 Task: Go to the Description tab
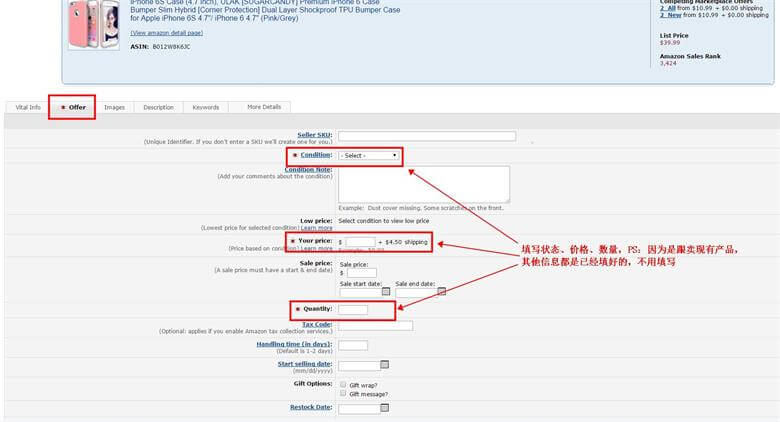(x=158, y=107)
